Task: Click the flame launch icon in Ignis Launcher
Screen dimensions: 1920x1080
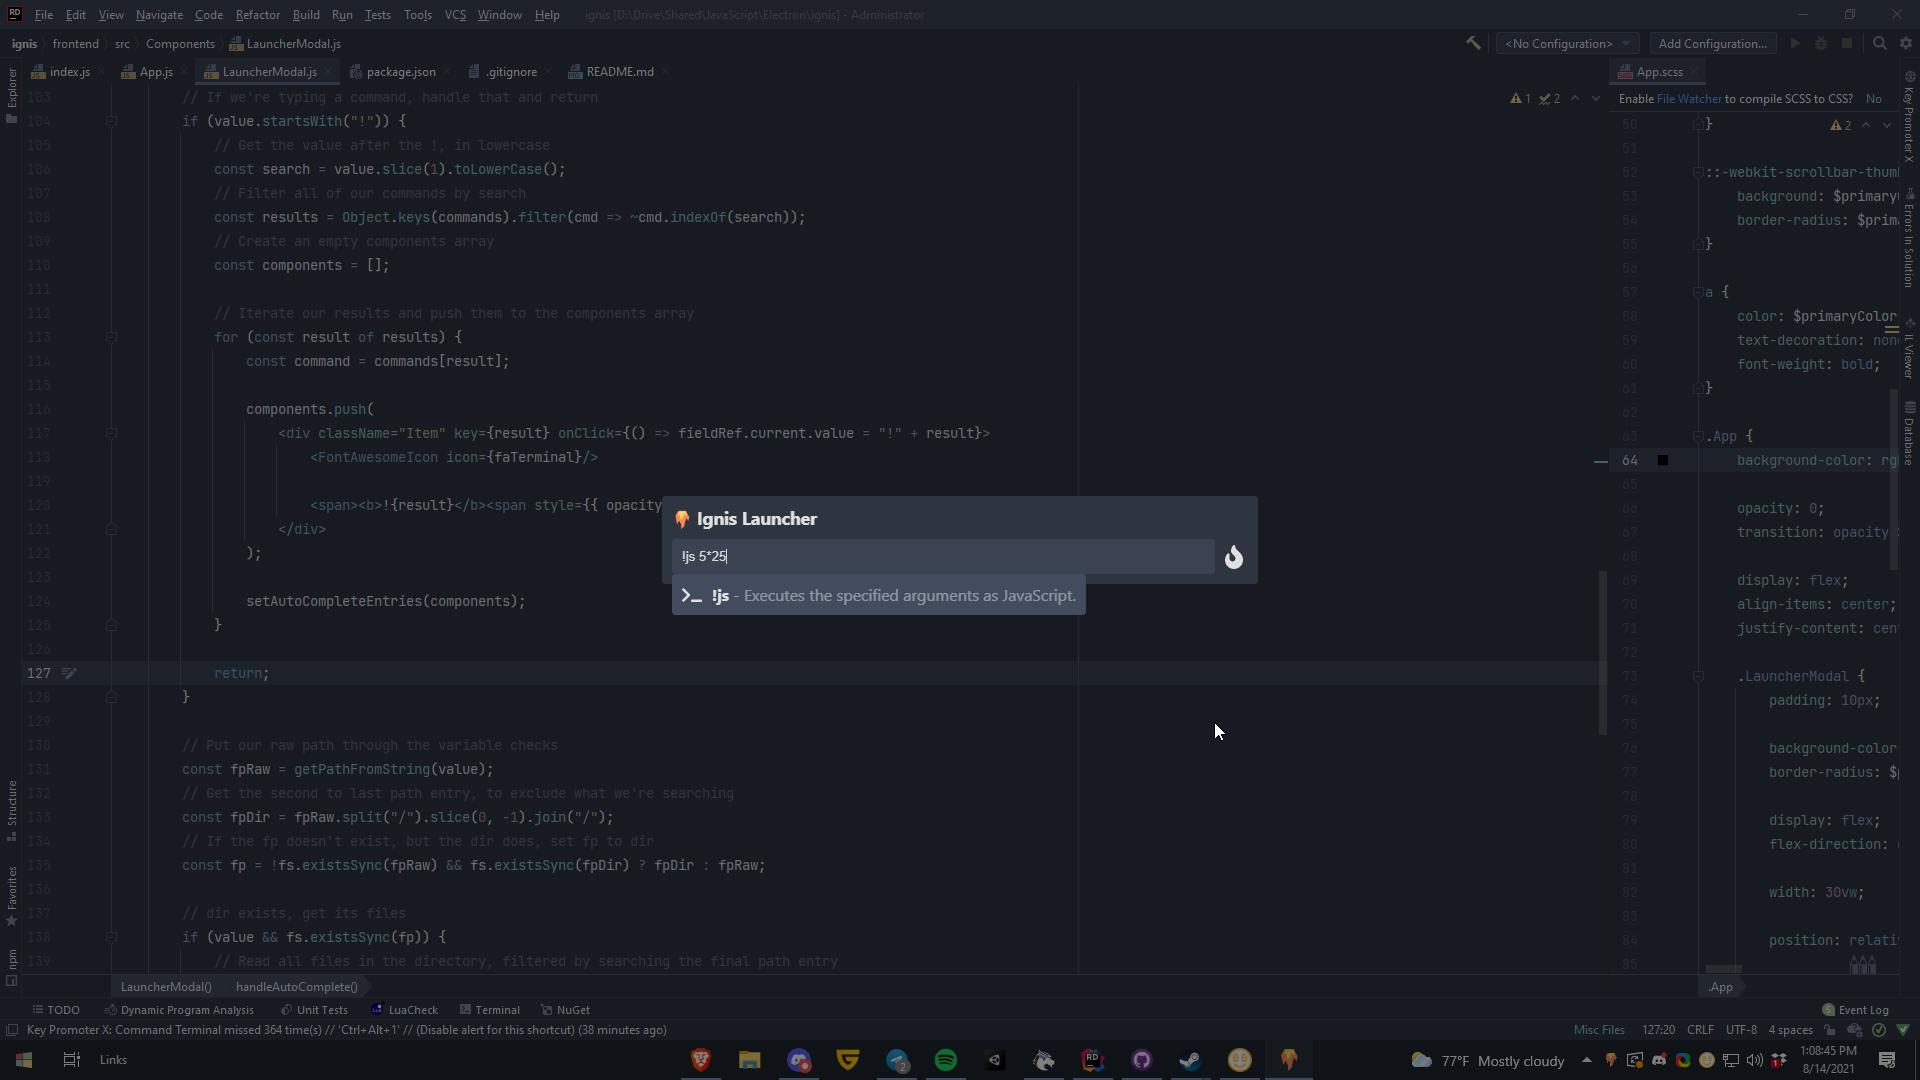Action: (1234, 557)
